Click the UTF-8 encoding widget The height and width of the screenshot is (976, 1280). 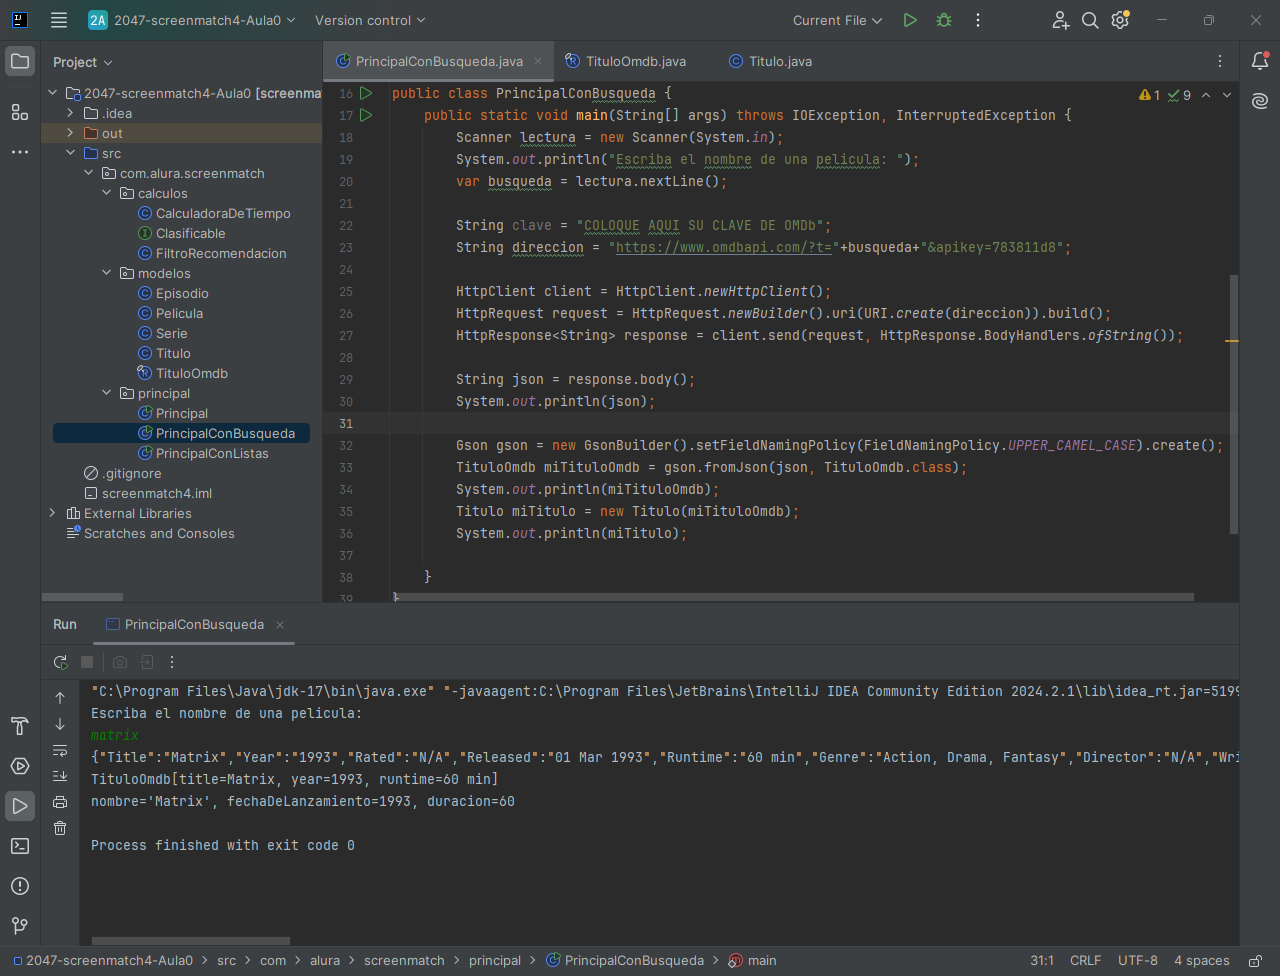point(1138,960)
